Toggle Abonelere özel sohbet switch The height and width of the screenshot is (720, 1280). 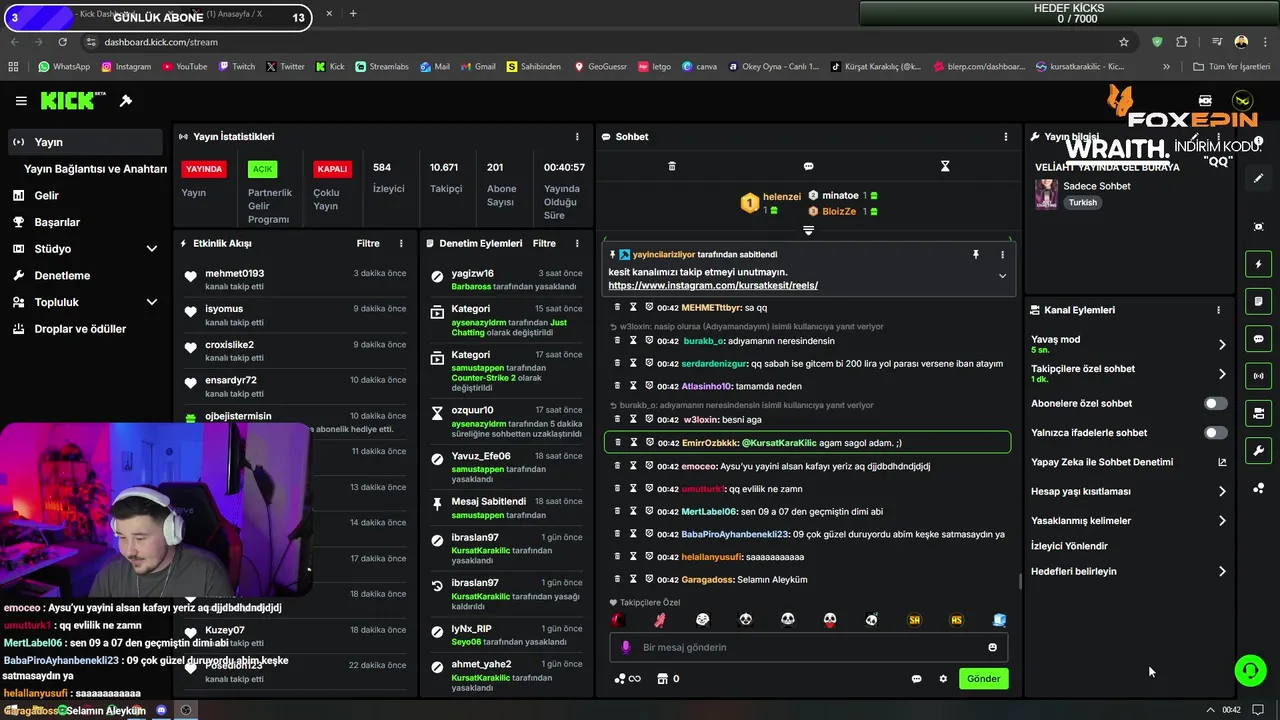pyautogui.click(x=1215, y=404)
